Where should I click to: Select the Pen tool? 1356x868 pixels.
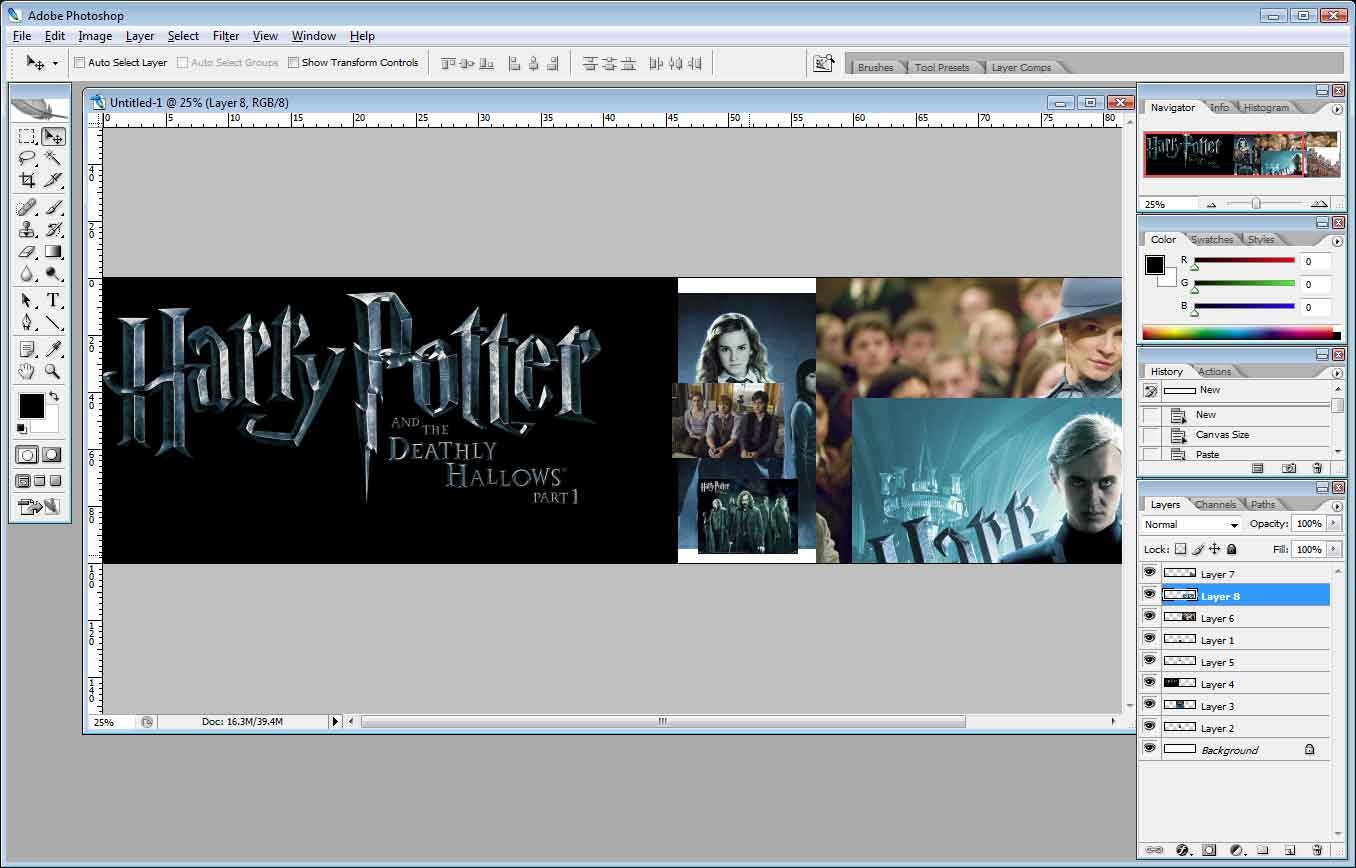pyautogui.click(x=28, y=323)
